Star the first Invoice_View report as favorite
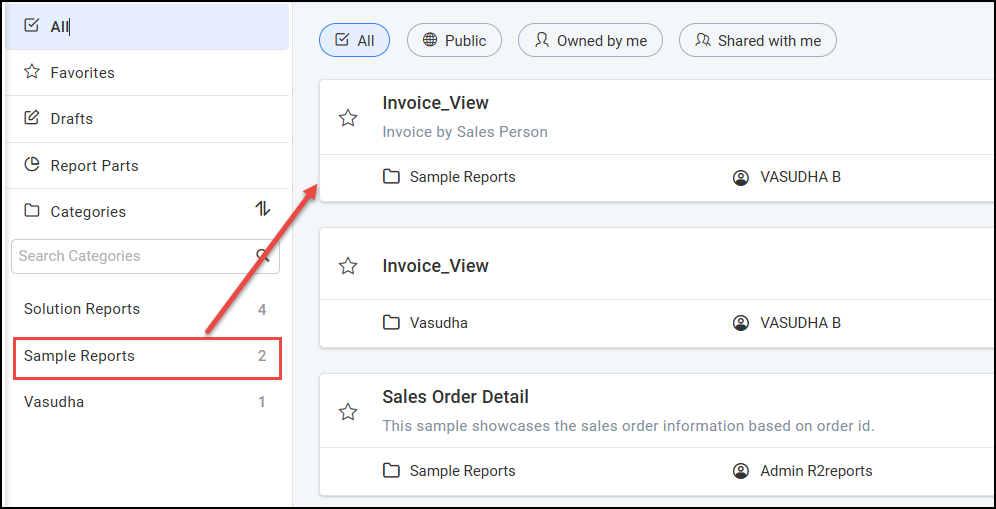This screenshot has height=509, width=996. click(x=348, y=118)
